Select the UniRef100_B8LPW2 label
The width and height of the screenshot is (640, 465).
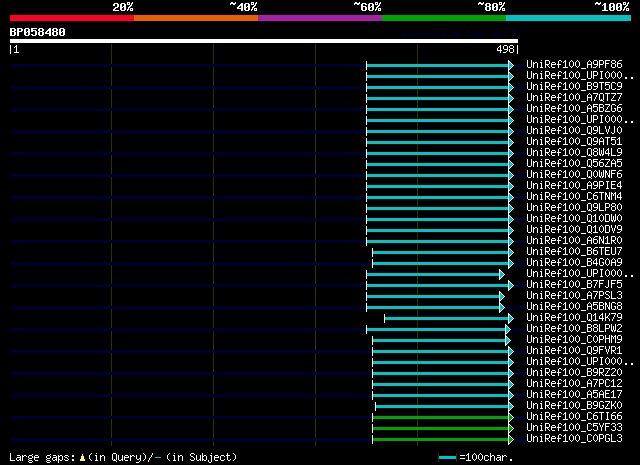pos(574,329)
